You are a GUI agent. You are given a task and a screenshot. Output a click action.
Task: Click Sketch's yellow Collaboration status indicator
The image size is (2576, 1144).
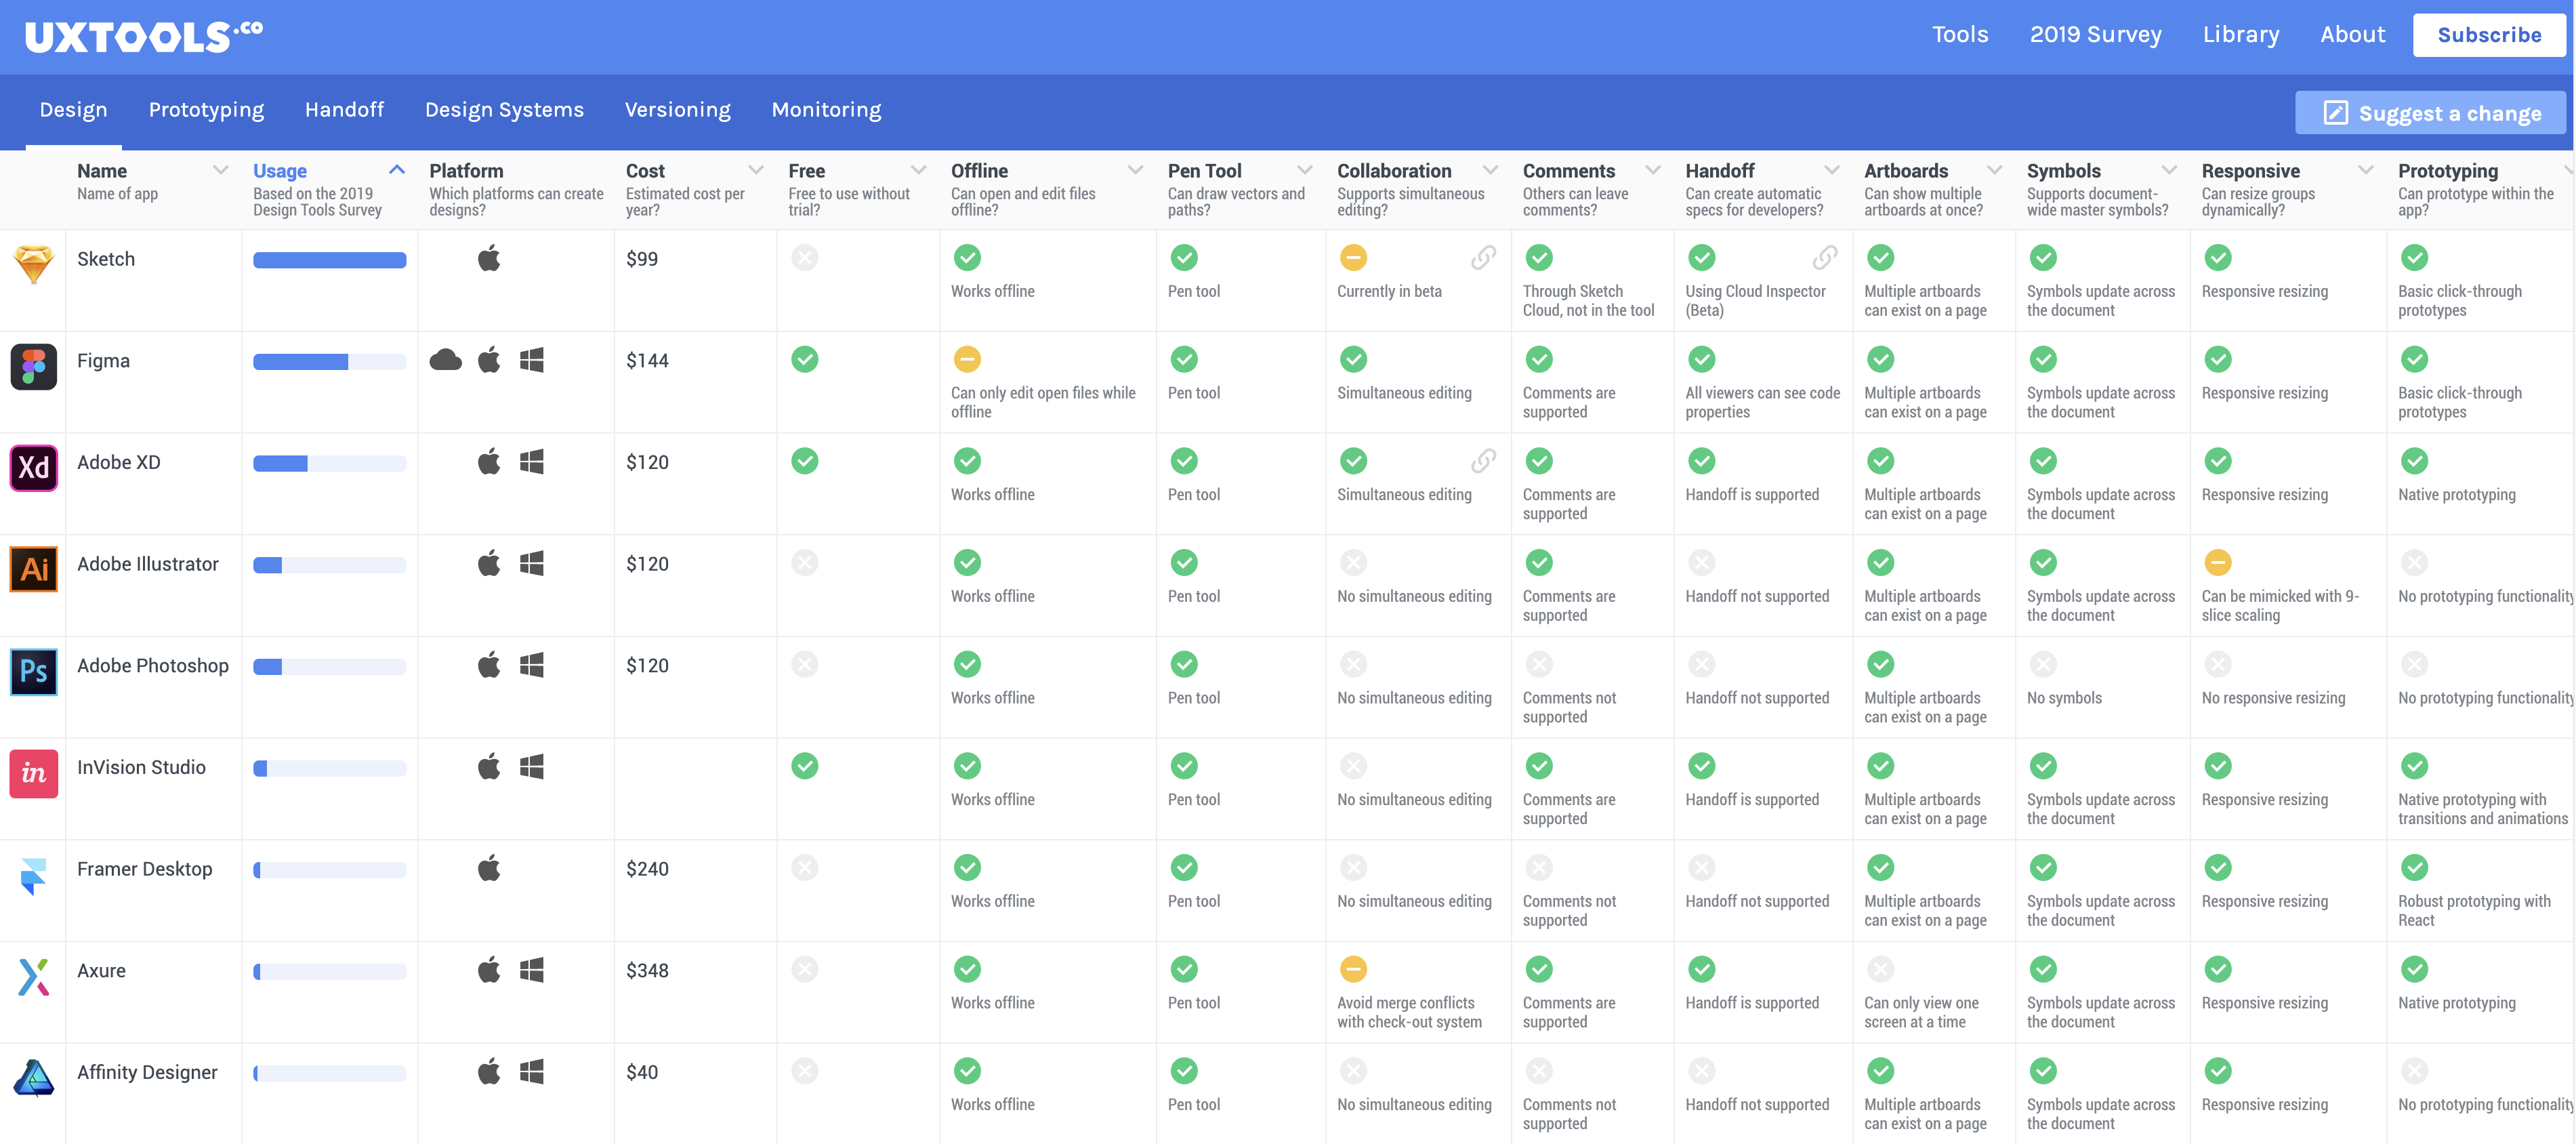coord(1353,258)
